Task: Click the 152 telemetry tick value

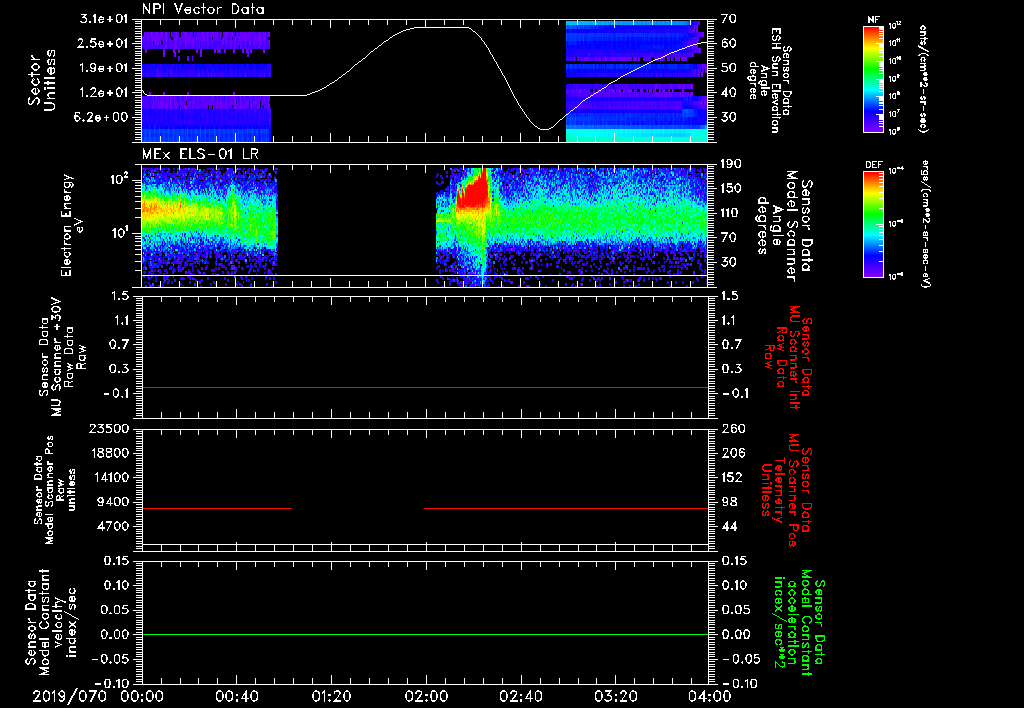Action: tap(731, 477)
